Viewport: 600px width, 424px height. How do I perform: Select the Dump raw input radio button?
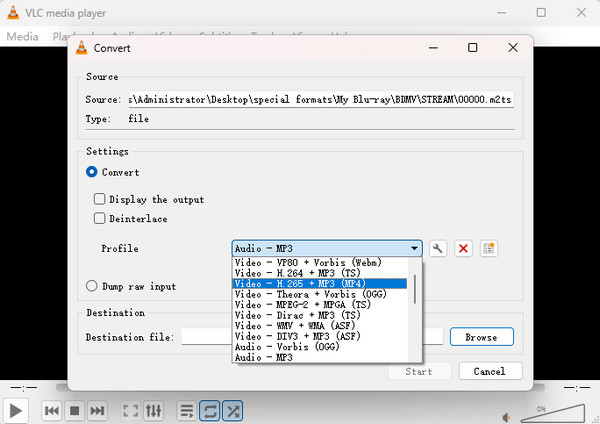pyautogui.click(x=91, y=286)
